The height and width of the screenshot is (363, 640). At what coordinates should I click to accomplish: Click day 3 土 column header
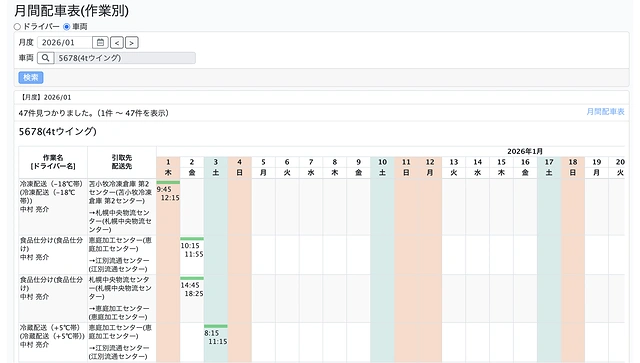216,167
